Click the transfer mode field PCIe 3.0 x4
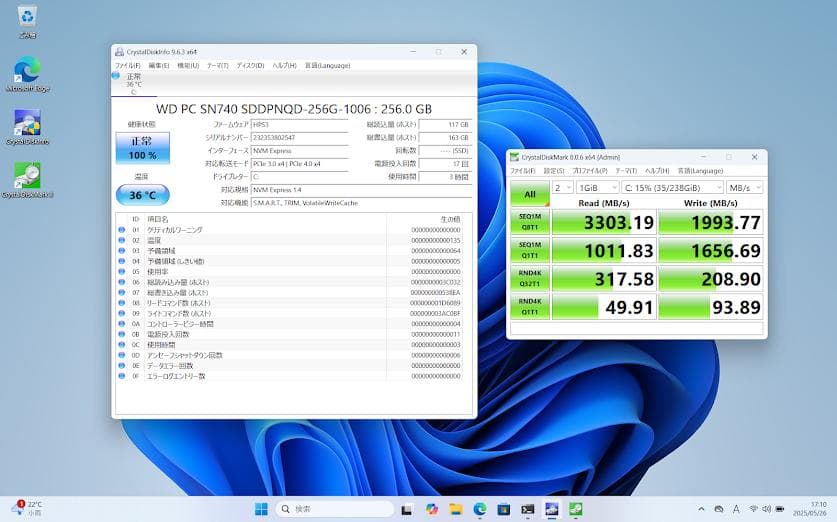Viewport: 837px width, 522px height. [299, 164]
